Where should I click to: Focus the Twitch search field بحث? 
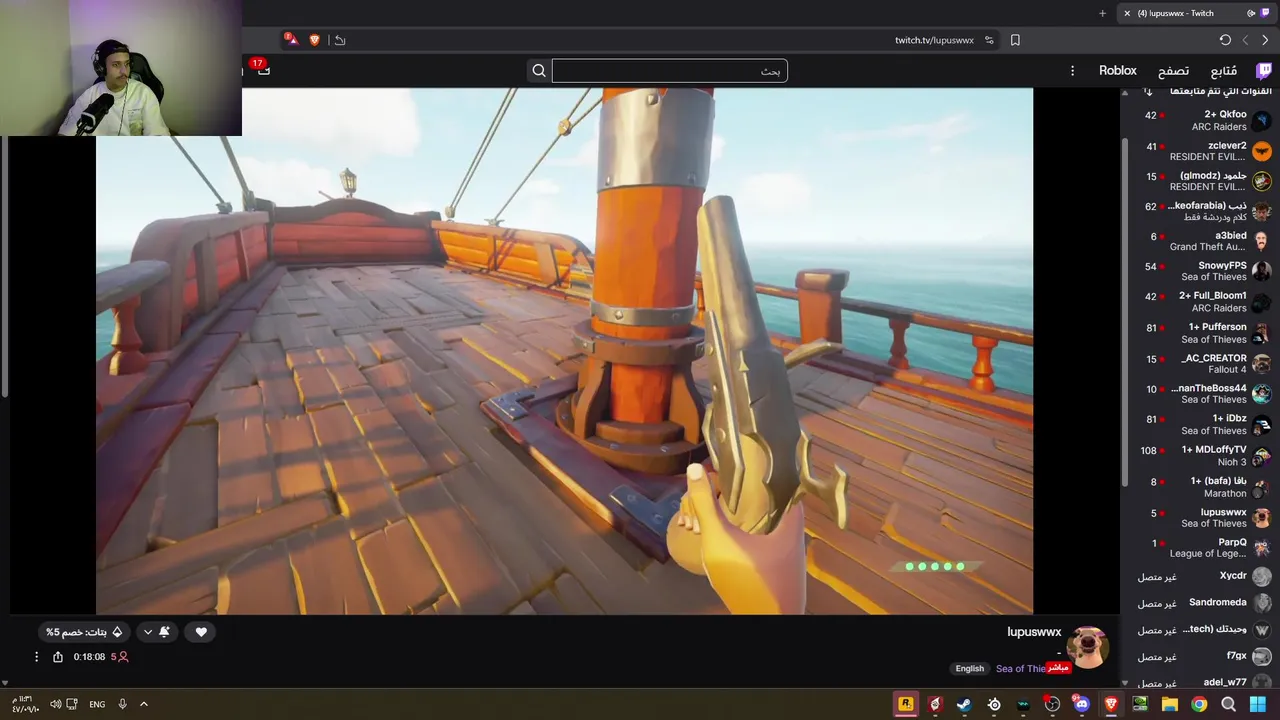click(669, 71)
